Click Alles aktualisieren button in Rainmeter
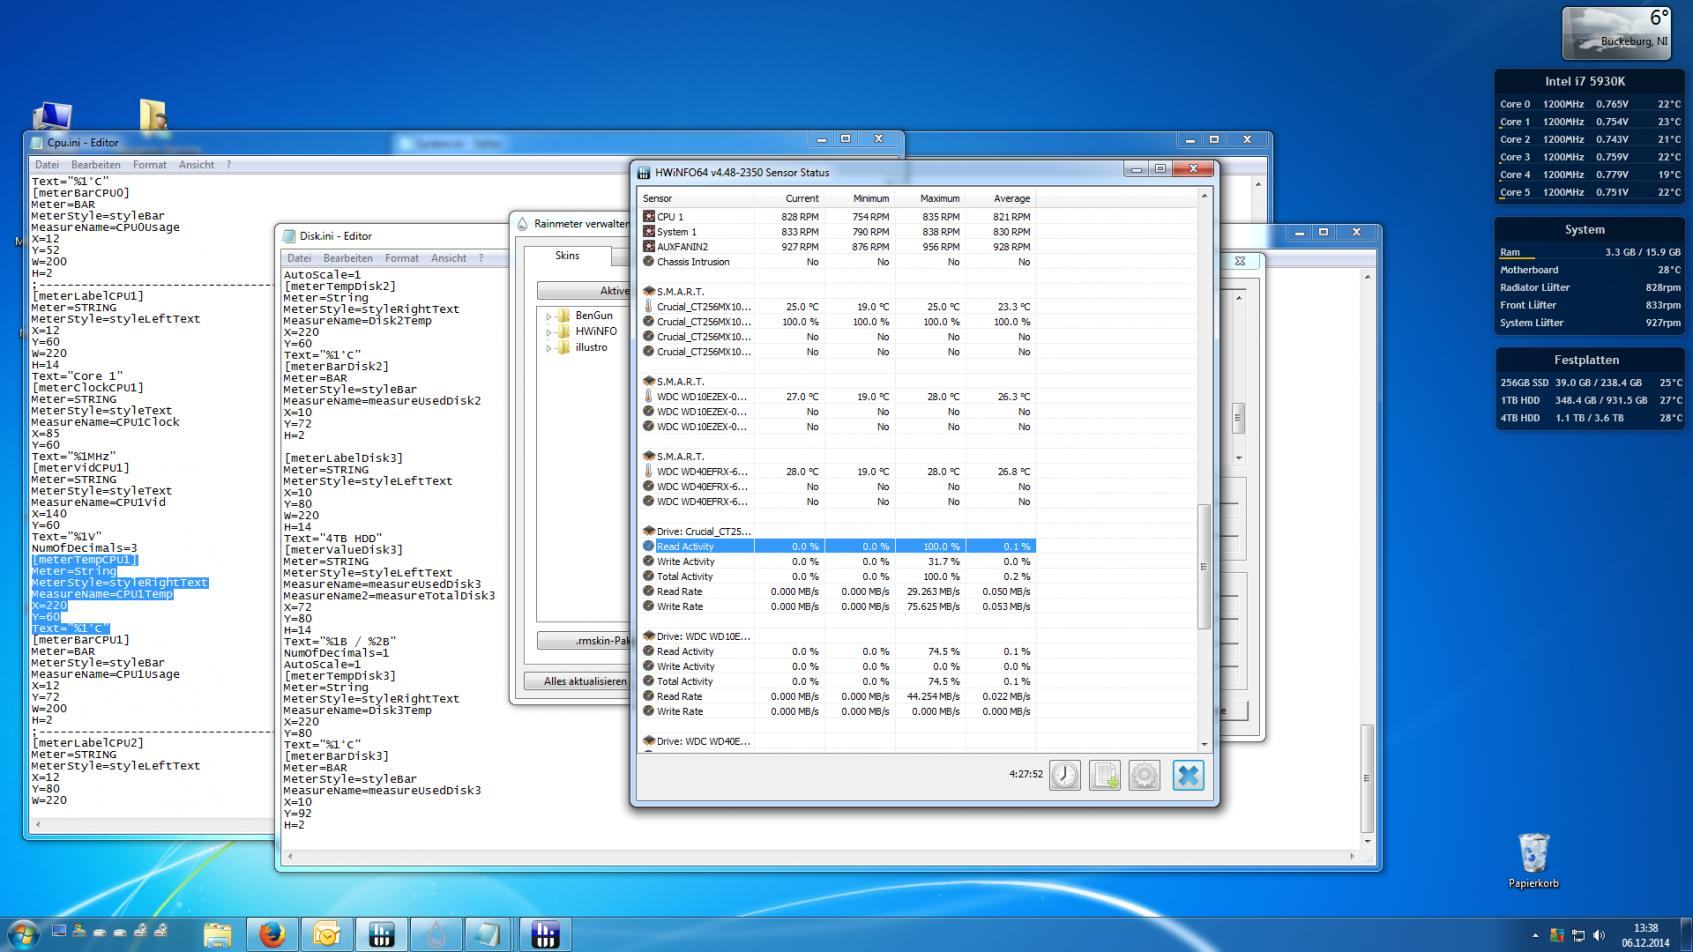1693x952 pixels. pos(579,681)
